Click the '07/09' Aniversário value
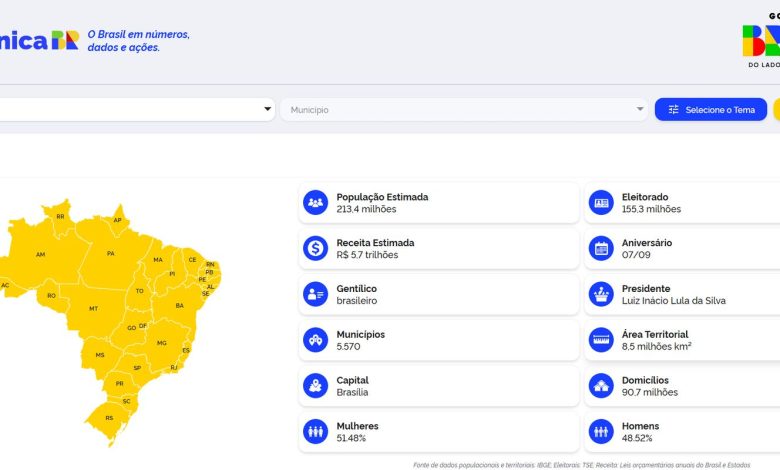The width and height of the screenshot is (780, 470). click(636, 255)
